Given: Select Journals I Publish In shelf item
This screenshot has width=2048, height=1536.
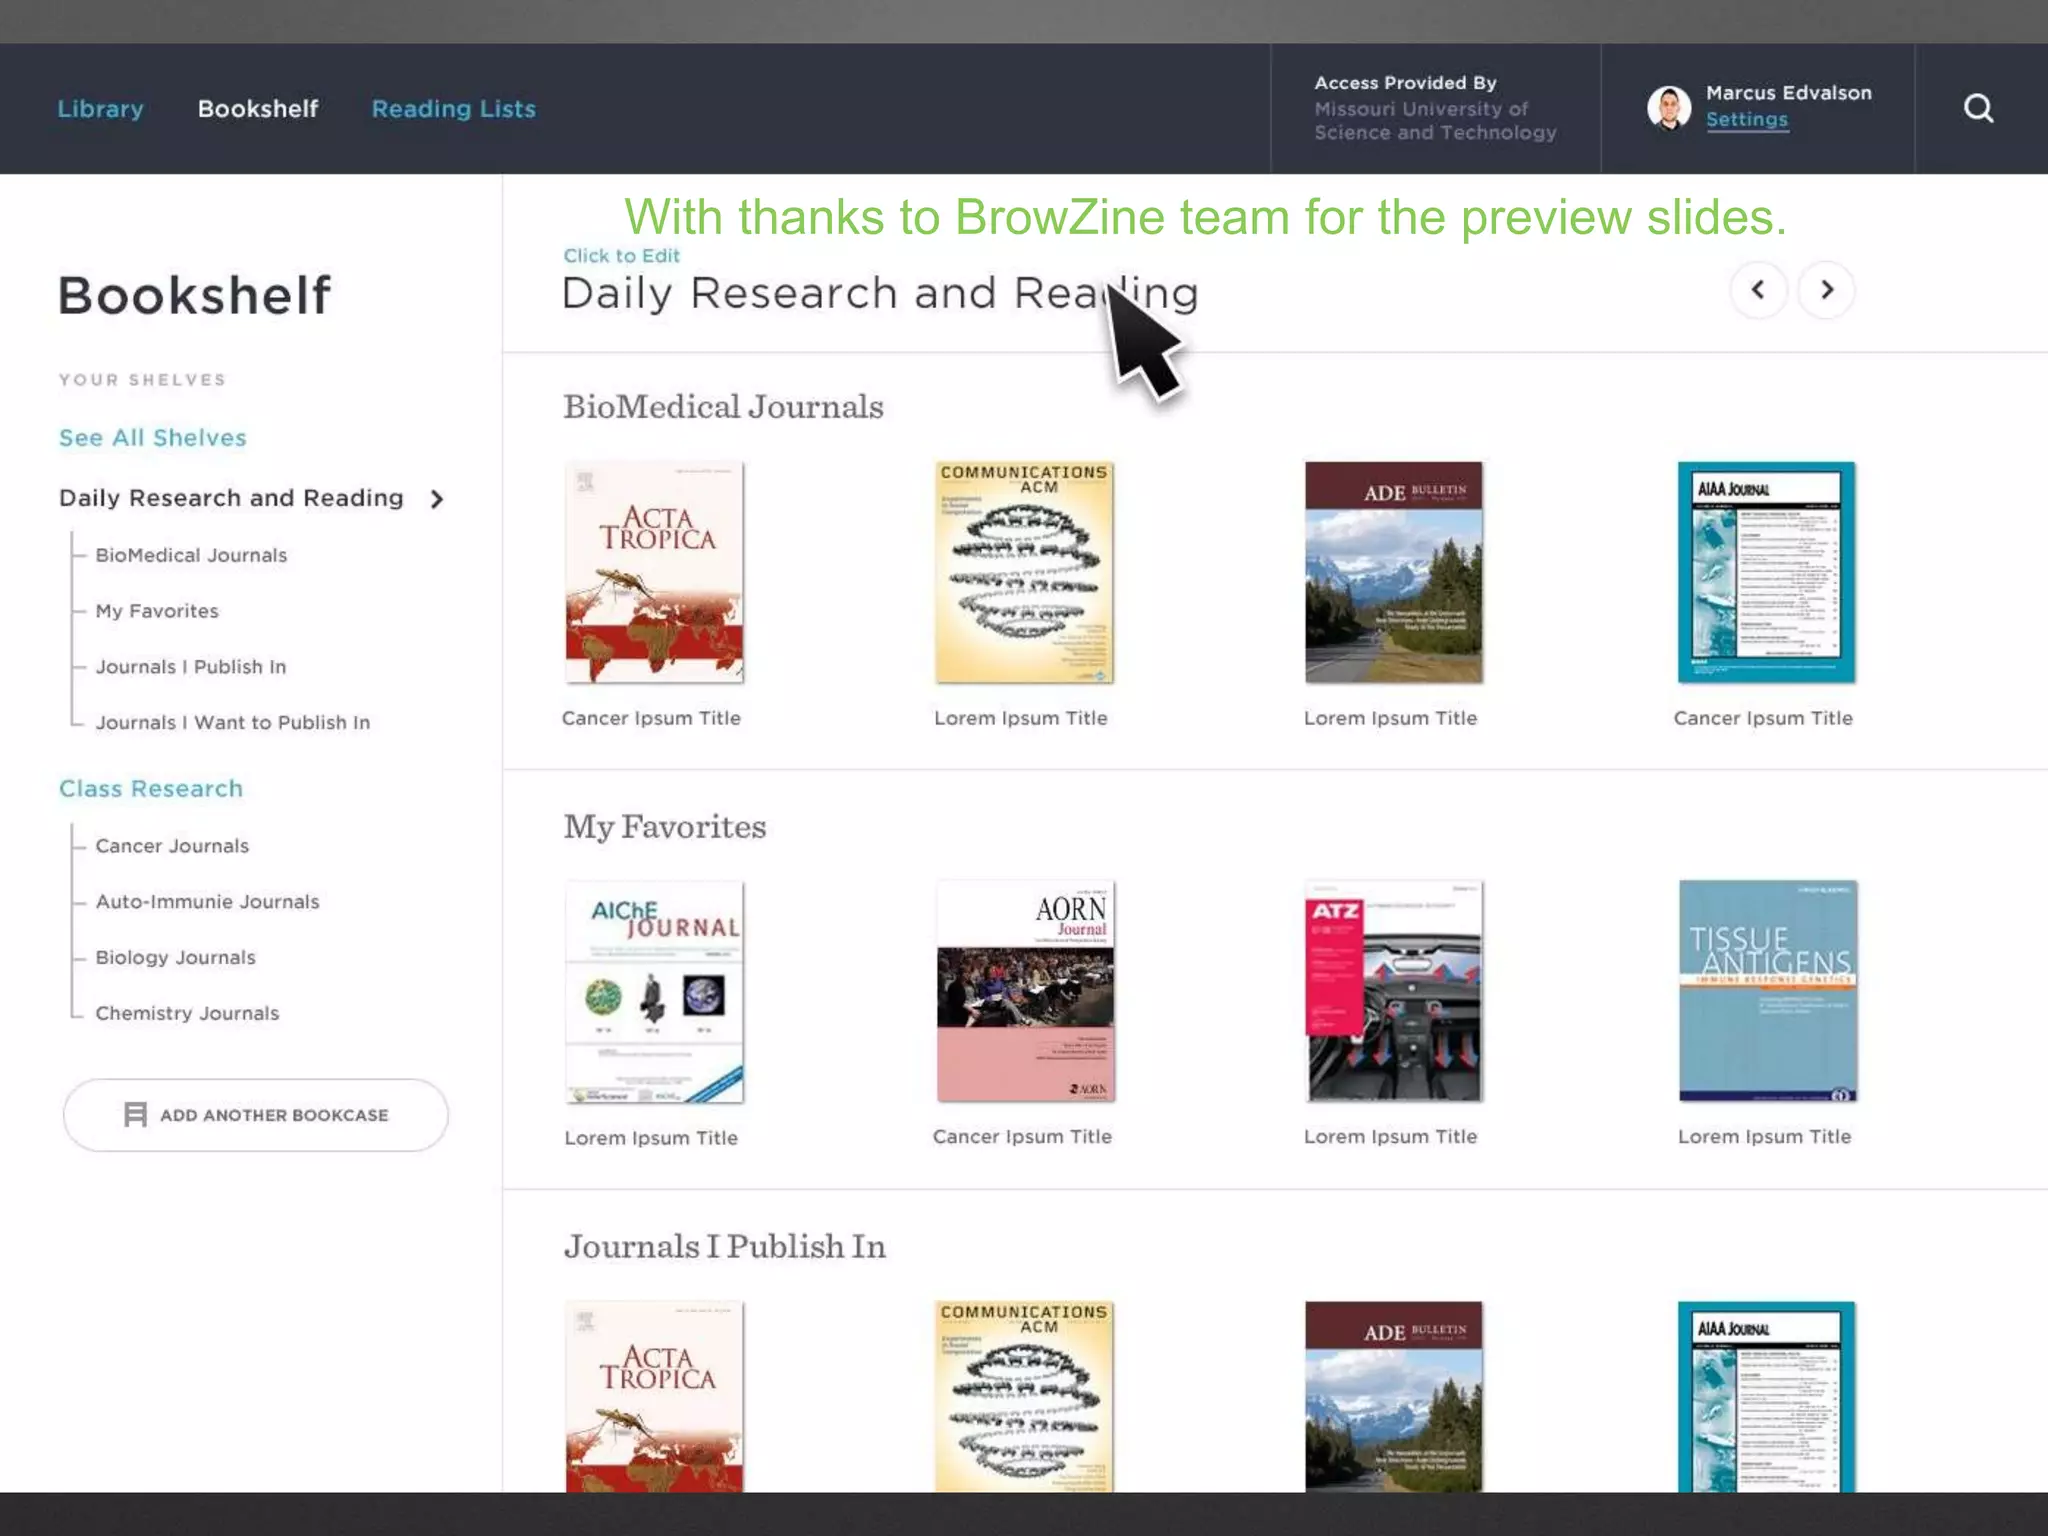Looking at the screenshot, I should (190, 667).
